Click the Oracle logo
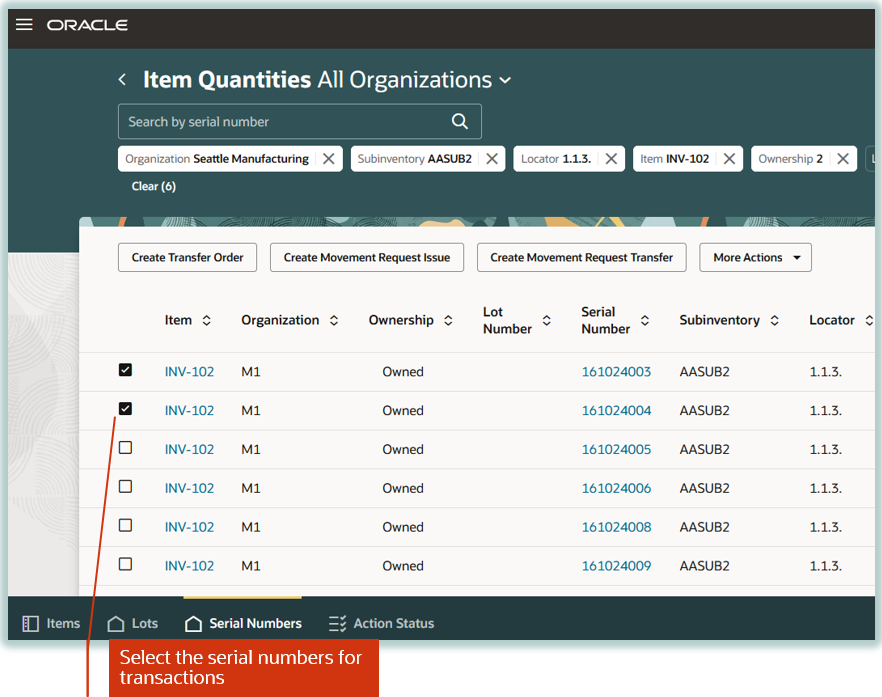 [x=87, y=25]
